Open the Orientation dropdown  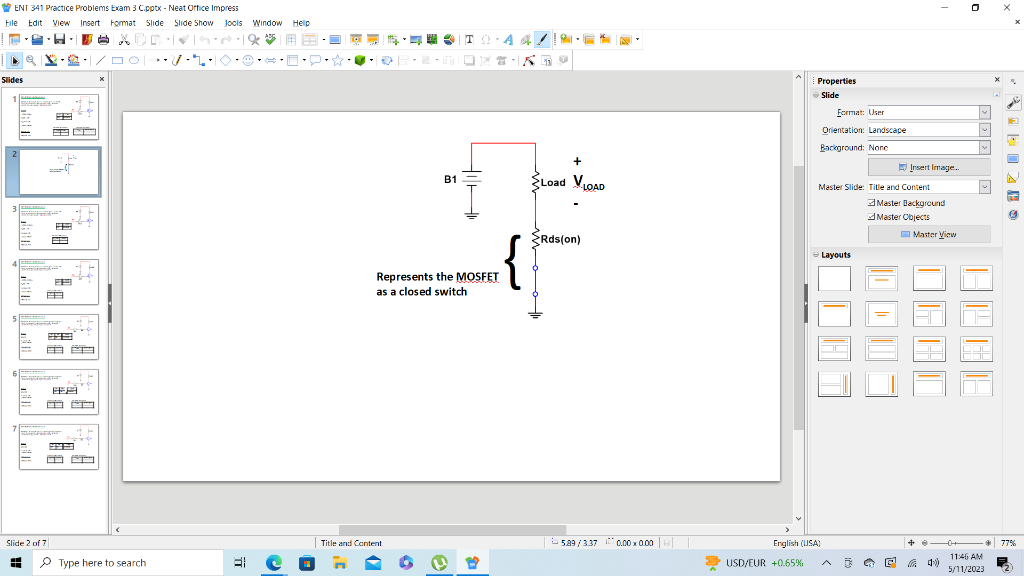tap(984, 129)
